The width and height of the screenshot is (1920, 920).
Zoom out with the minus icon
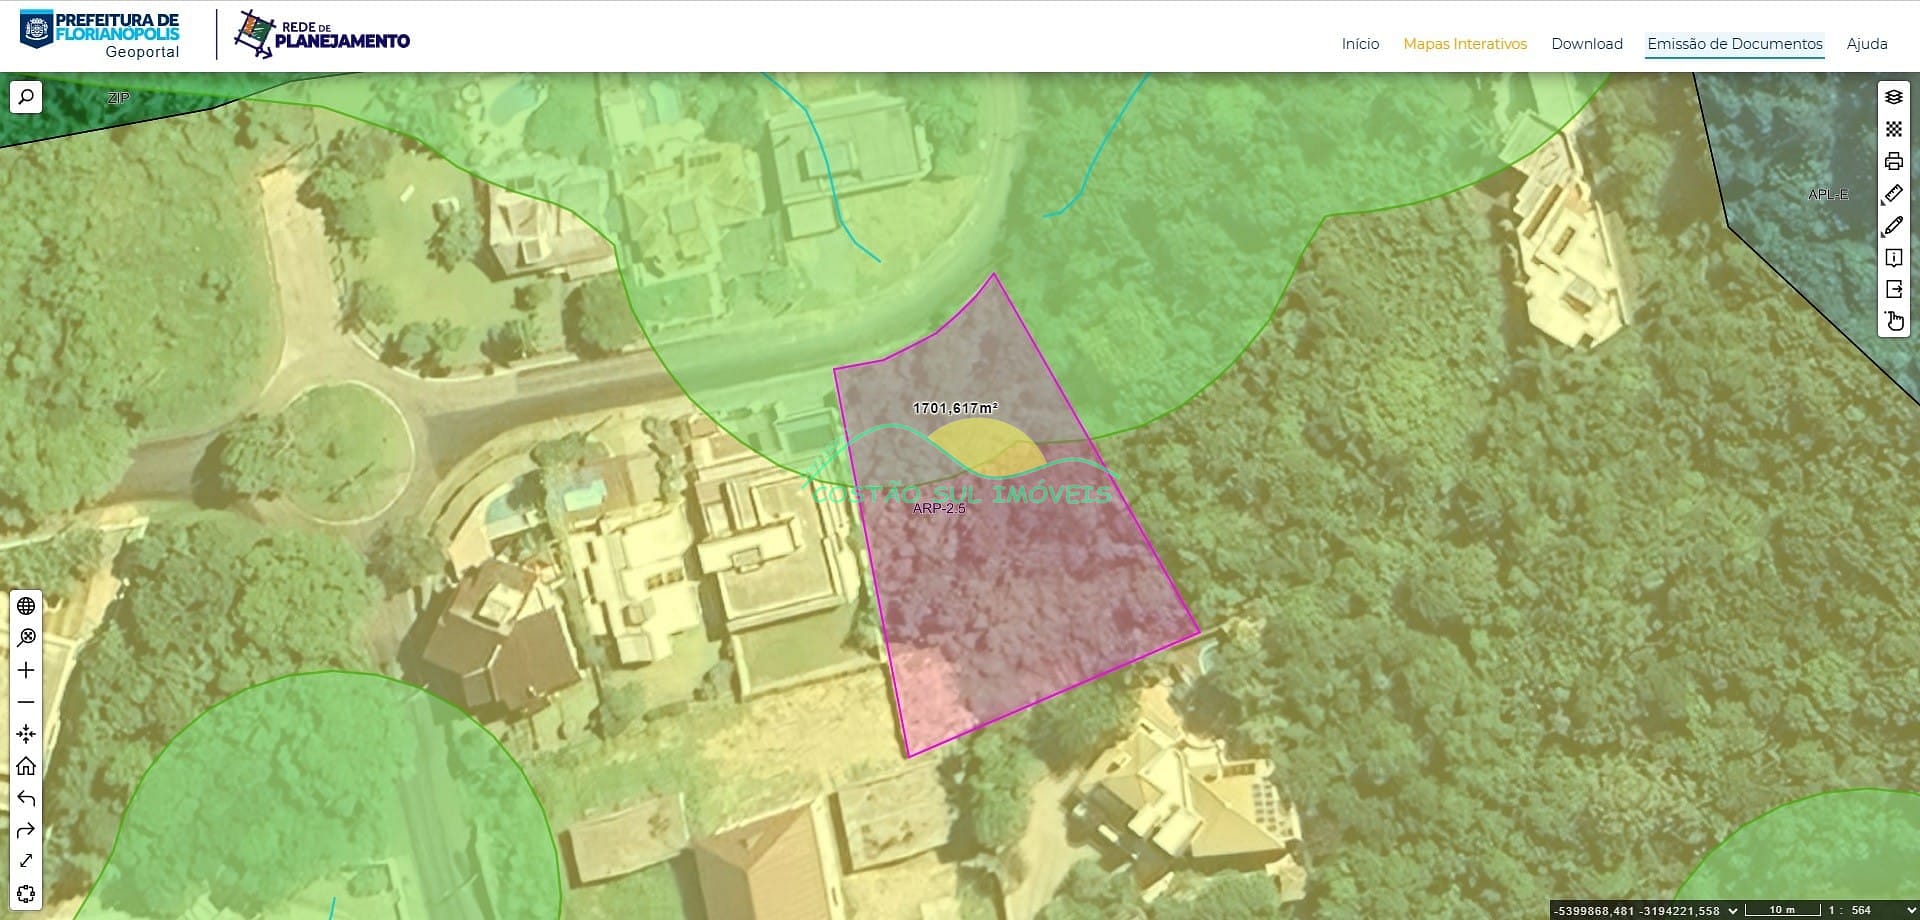coord(26,702)
